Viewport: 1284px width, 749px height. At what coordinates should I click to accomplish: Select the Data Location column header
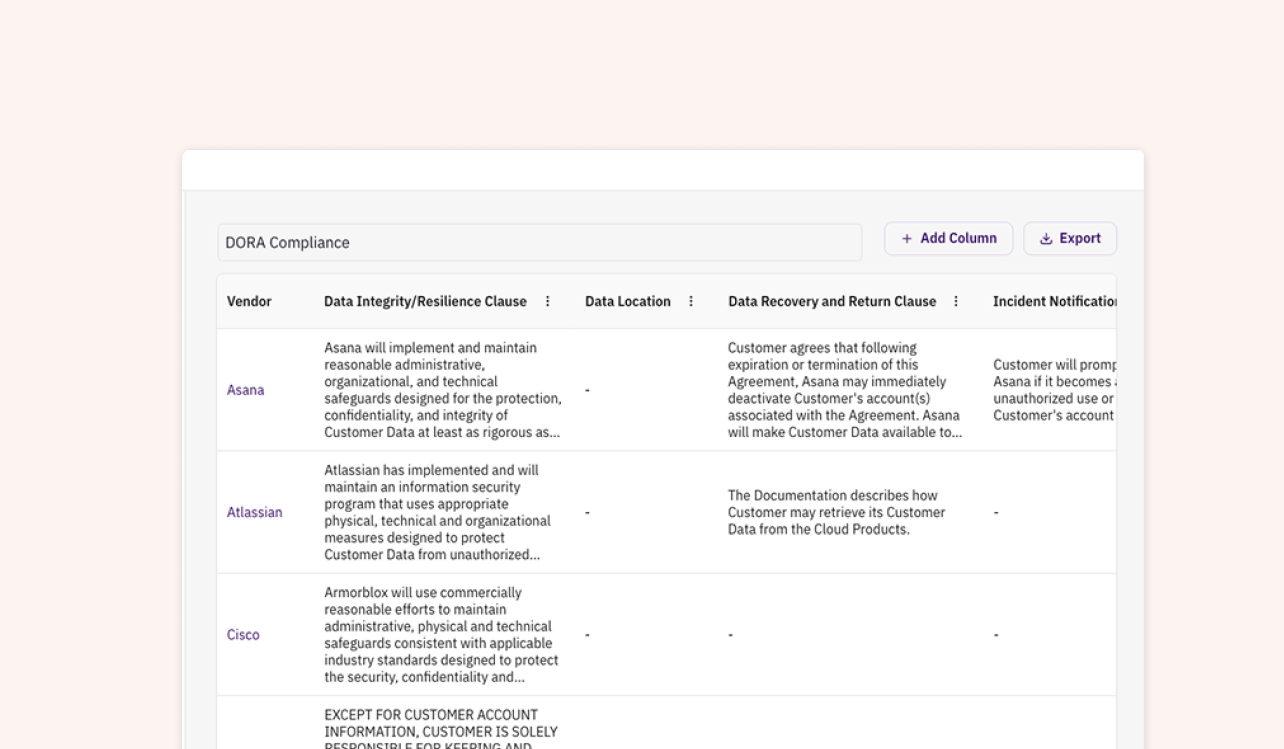tap(627, 301)
